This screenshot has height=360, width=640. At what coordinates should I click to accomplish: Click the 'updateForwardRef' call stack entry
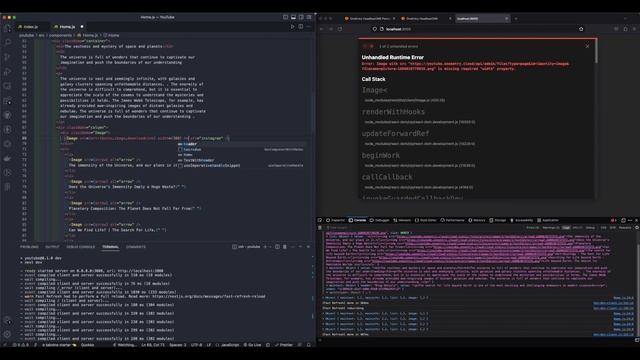[x=395, y=133]
